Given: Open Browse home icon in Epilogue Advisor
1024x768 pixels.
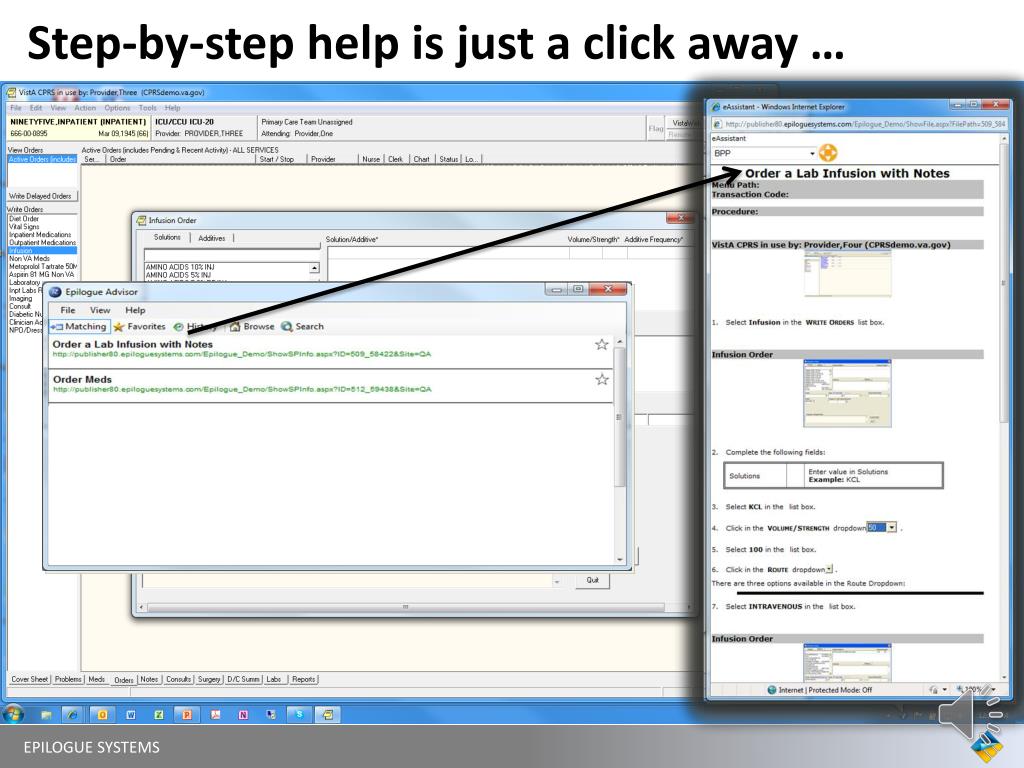Looking at the screenshot, I should pyautogui.click(x=235, y=327).
